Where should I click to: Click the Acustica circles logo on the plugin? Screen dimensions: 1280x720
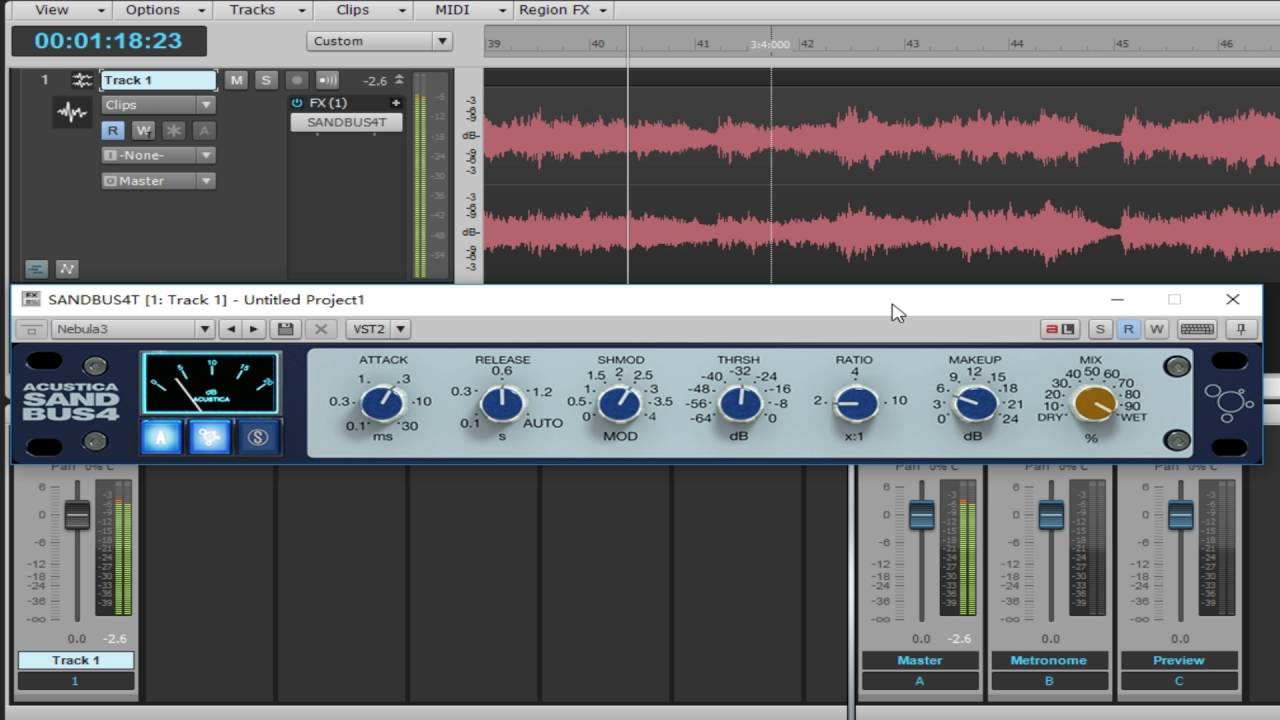click(1229, 401)
